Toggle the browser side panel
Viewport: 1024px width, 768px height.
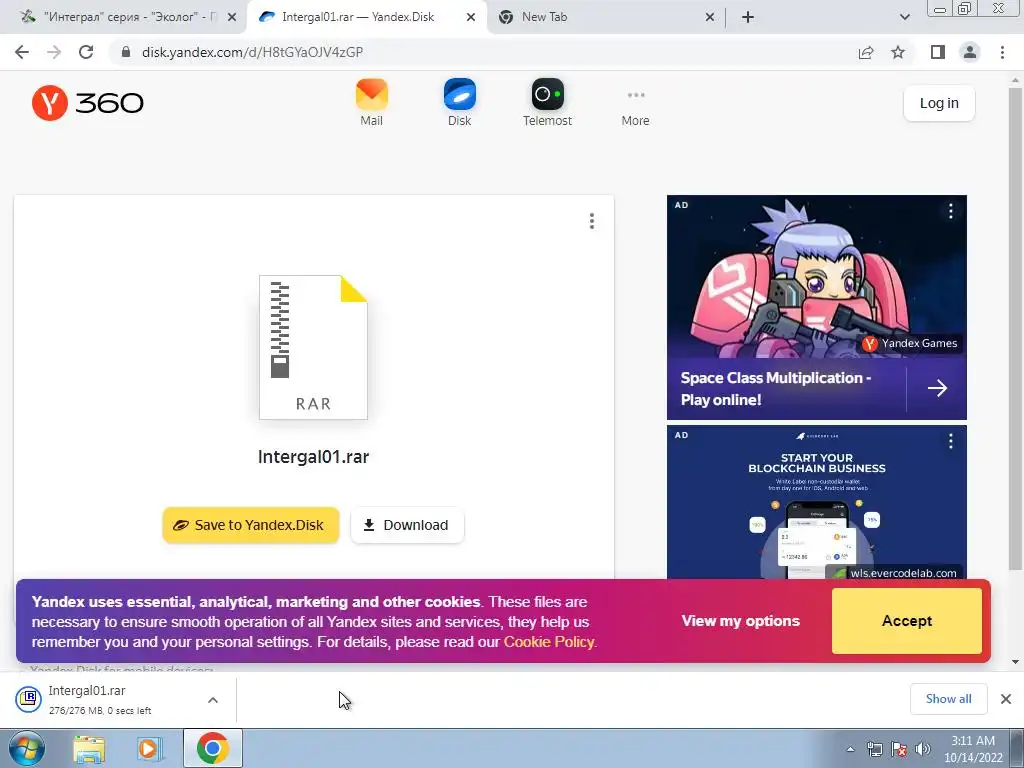click(938, 52)
